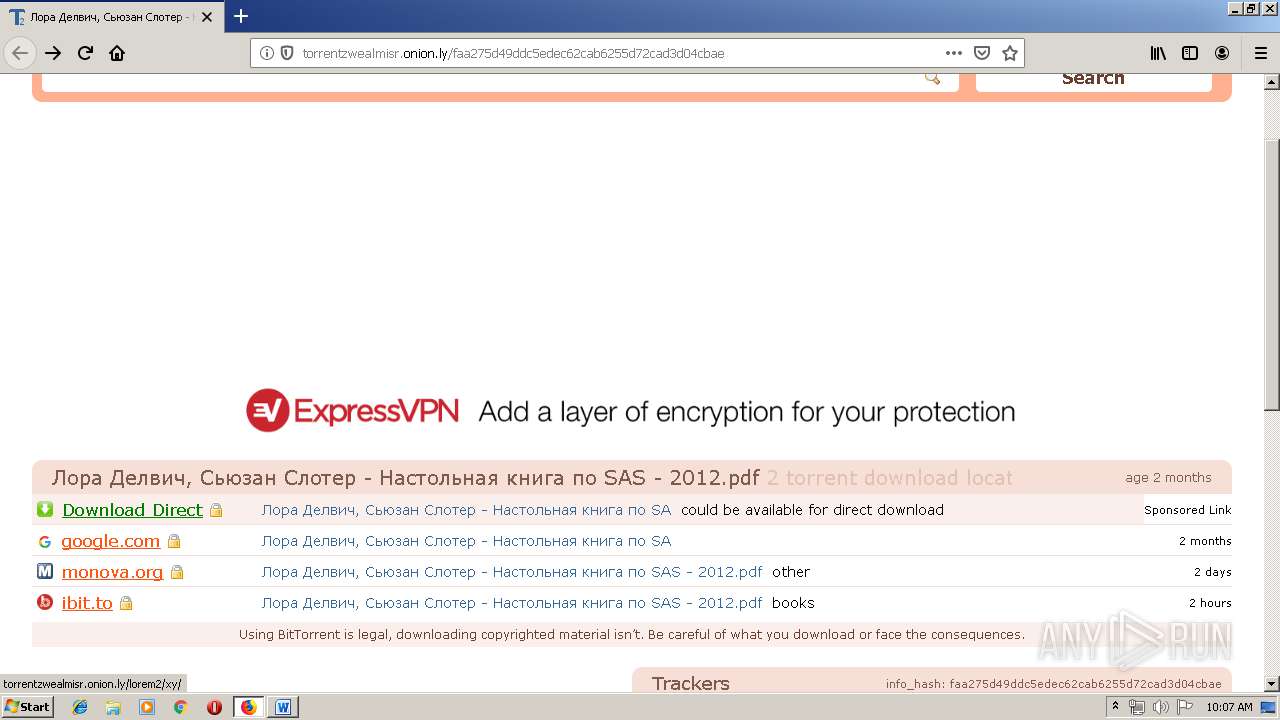Open 2012.pdf title in ibit.to row
The width and height of the screenshot is (1280, 720).
[512, 603]
